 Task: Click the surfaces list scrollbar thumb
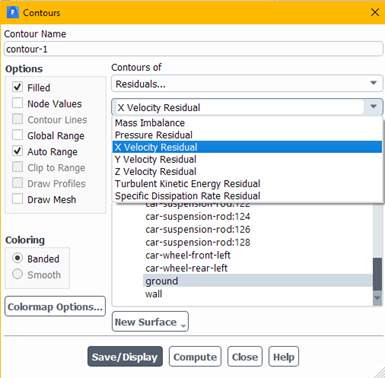377,274
